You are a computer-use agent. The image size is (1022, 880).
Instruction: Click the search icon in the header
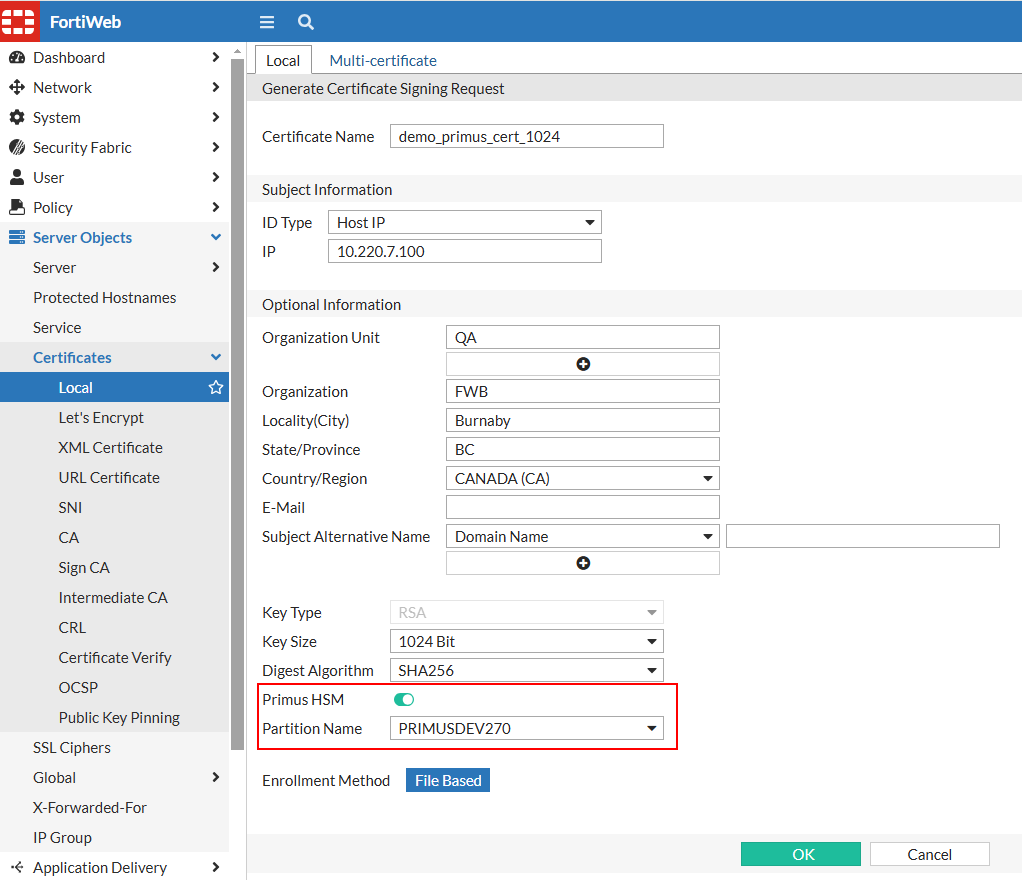coord(304,21)
